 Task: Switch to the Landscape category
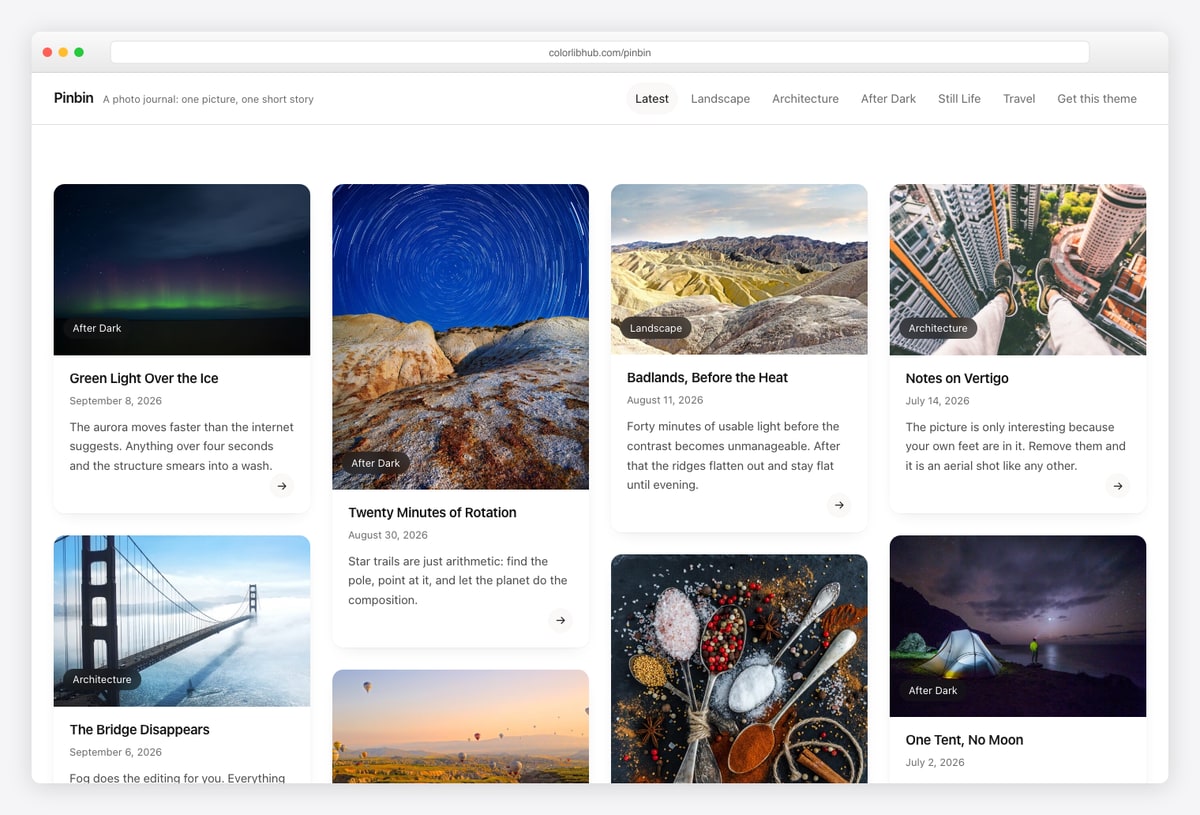(720, 99)
